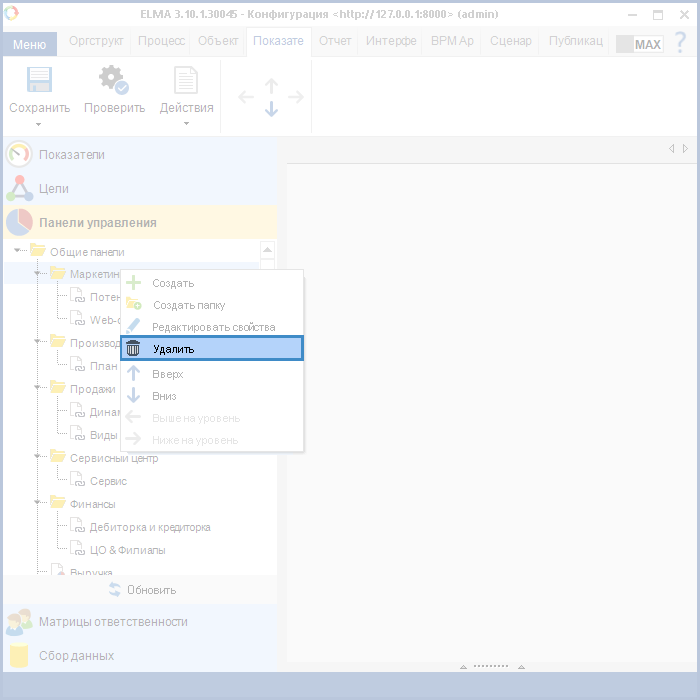
Task: Collapse the Общие панели tree node
Action: point(18,251)
